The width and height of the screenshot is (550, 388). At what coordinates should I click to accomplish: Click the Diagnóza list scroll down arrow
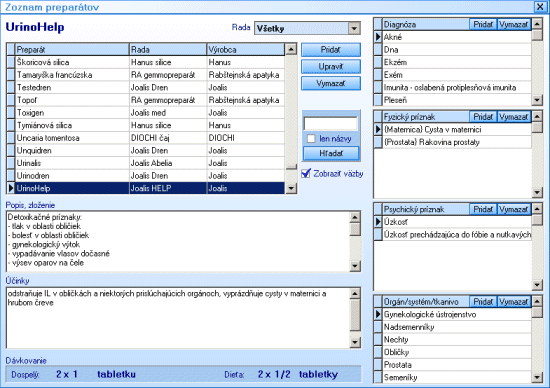tap(537, 100)
